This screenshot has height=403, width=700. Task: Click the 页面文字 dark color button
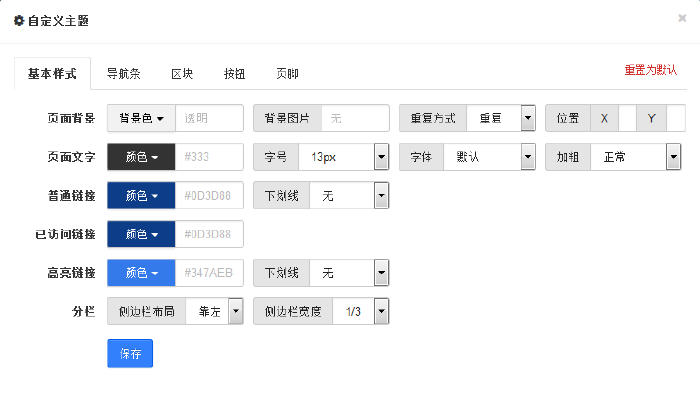pyautogui.click(x=141, y=157)
